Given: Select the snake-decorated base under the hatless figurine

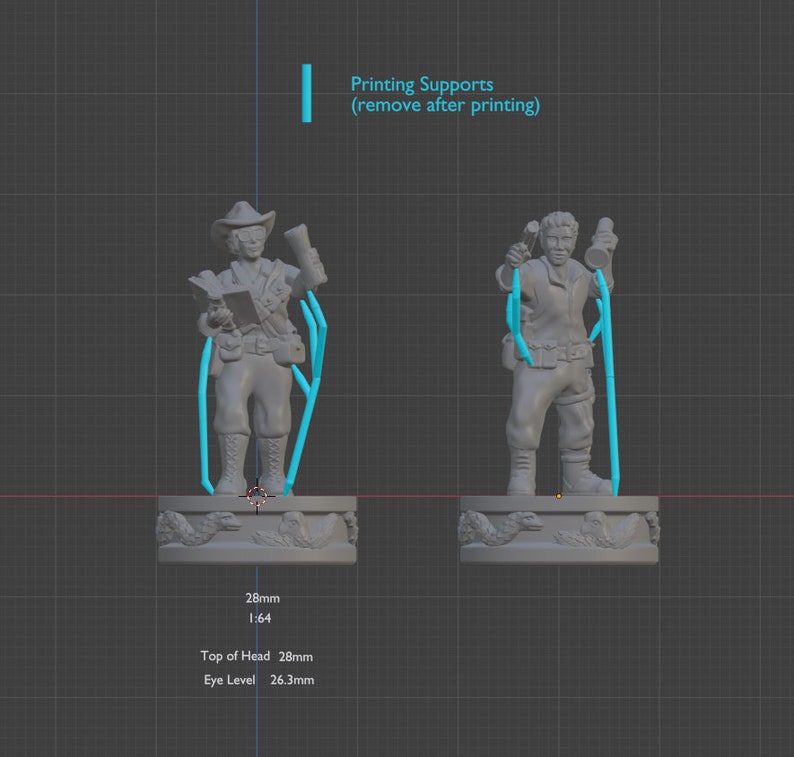Looking at the screenshot, I should click(559, 530).
